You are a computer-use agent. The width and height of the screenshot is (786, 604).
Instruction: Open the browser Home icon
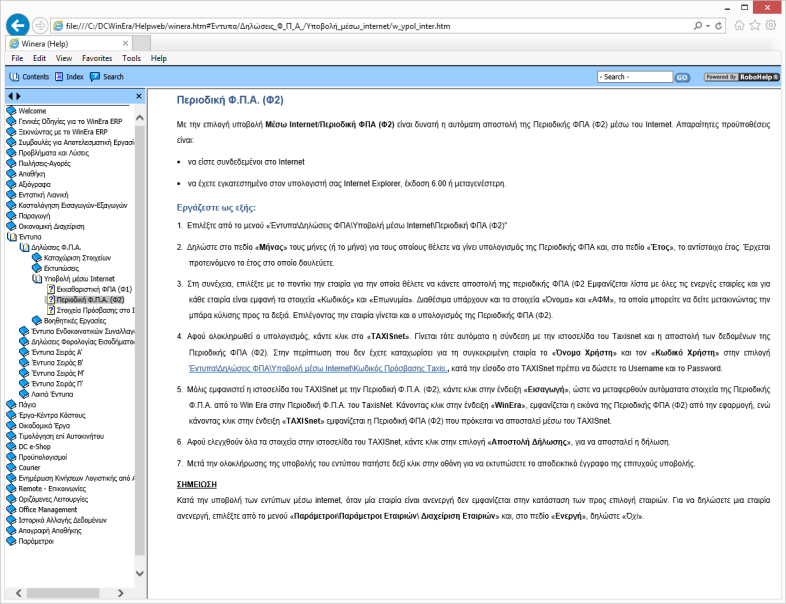739,25
